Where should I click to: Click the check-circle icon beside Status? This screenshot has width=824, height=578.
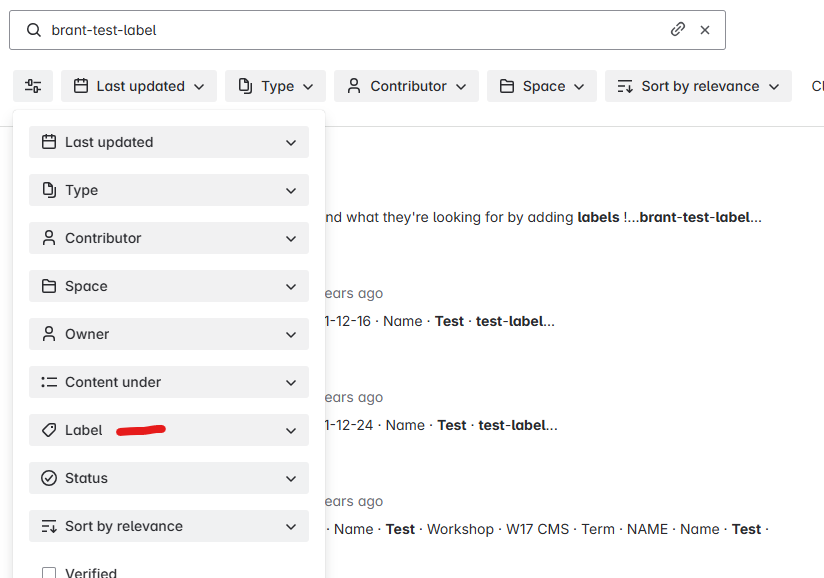[x=47, y=478]
